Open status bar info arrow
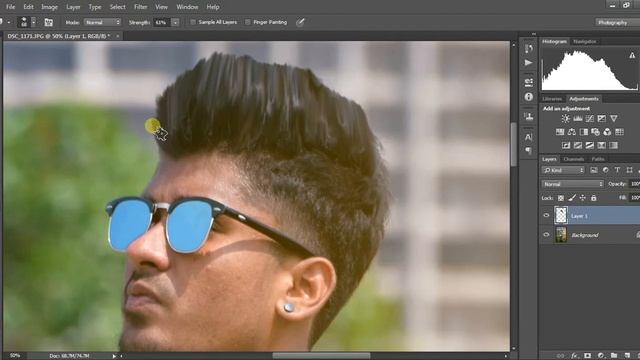640x360 pixels. [x=114, y=356]
